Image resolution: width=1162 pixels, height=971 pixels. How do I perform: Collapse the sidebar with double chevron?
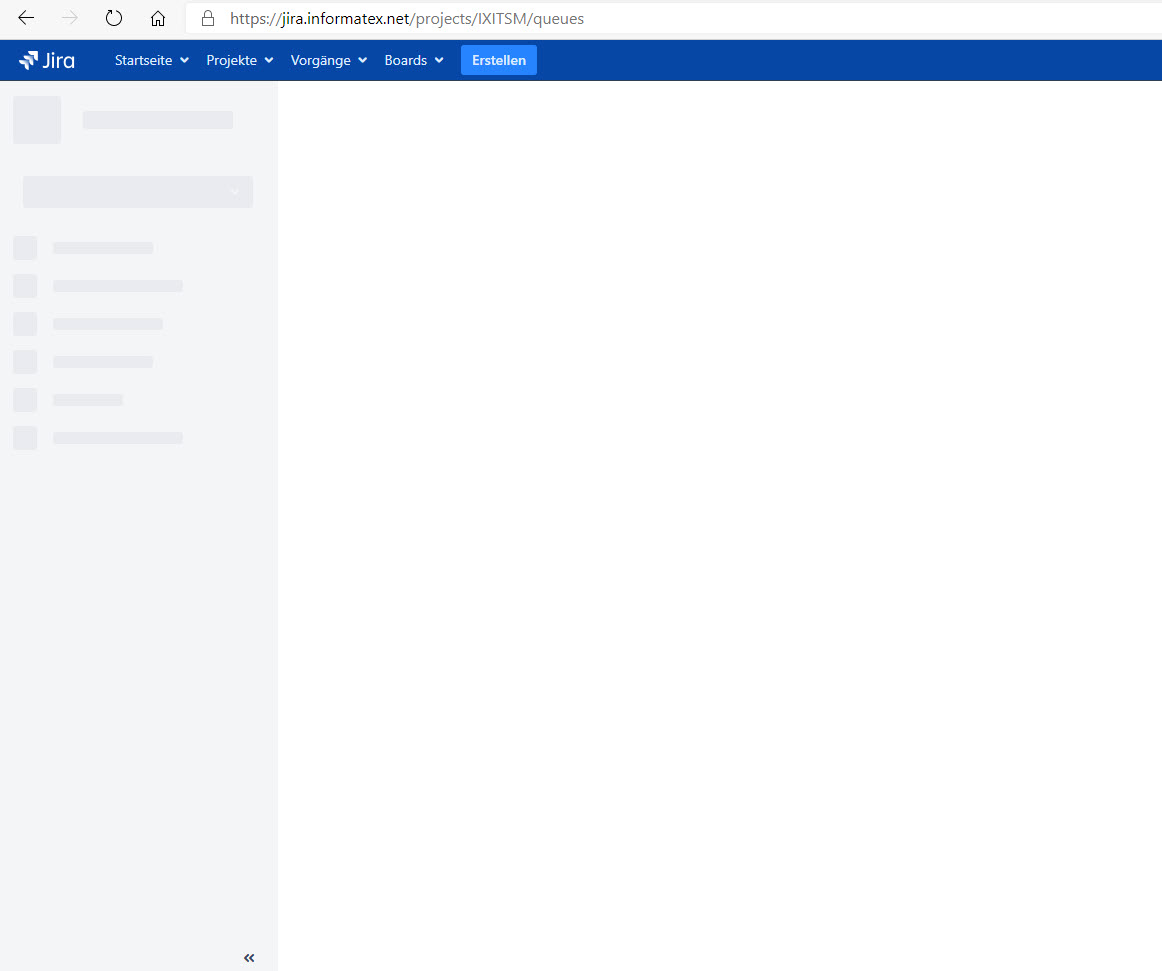(x=249, y=958)
